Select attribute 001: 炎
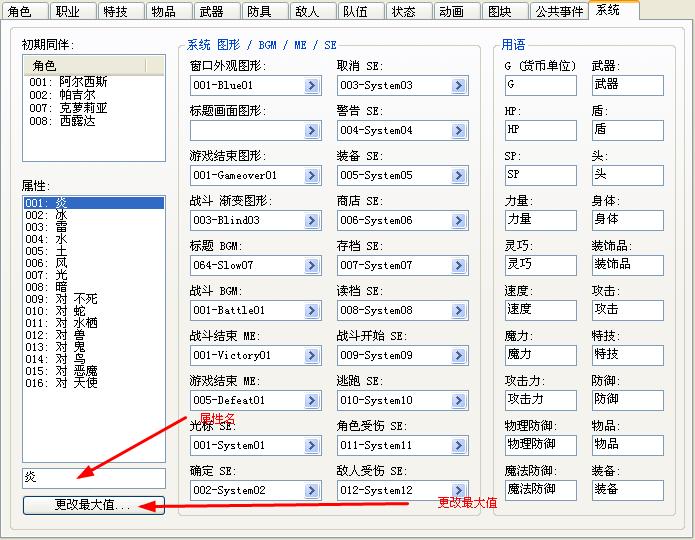Viewport: 695px width, 540px height. click(x=94, y=203)
